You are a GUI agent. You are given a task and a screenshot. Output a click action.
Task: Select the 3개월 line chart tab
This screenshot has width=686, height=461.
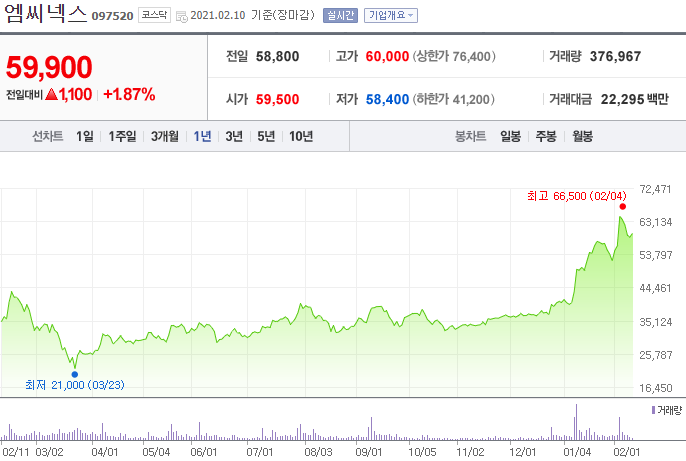pos(164,136)
